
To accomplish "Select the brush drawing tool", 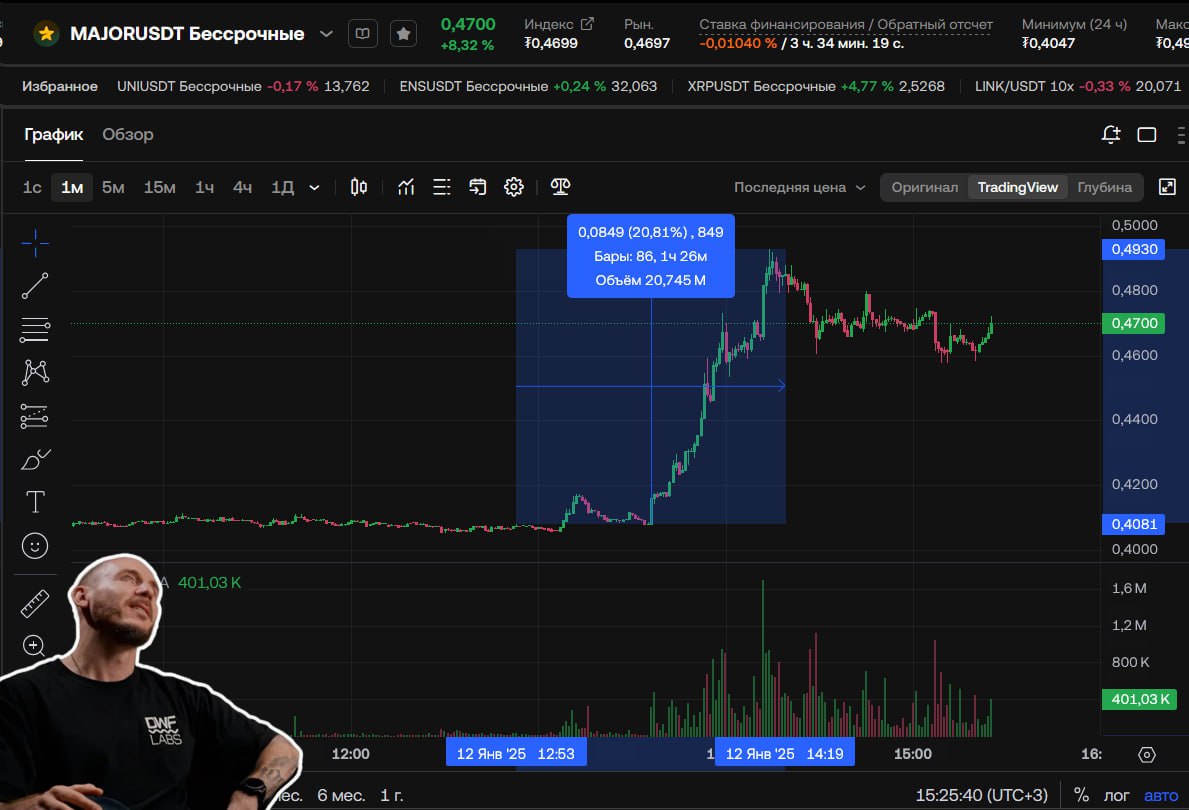I will [35, 459].
